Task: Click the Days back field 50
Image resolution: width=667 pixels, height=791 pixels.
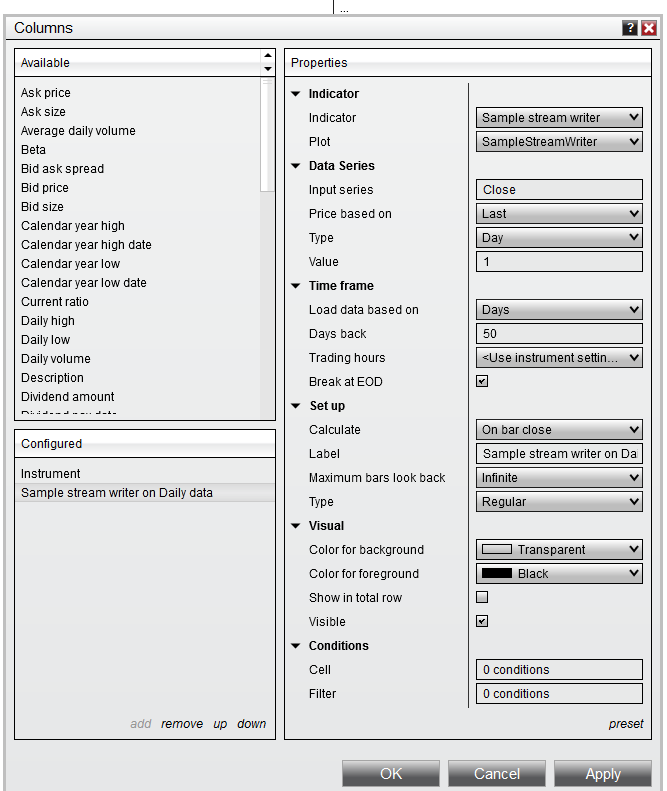Action: tap(559, 333)
